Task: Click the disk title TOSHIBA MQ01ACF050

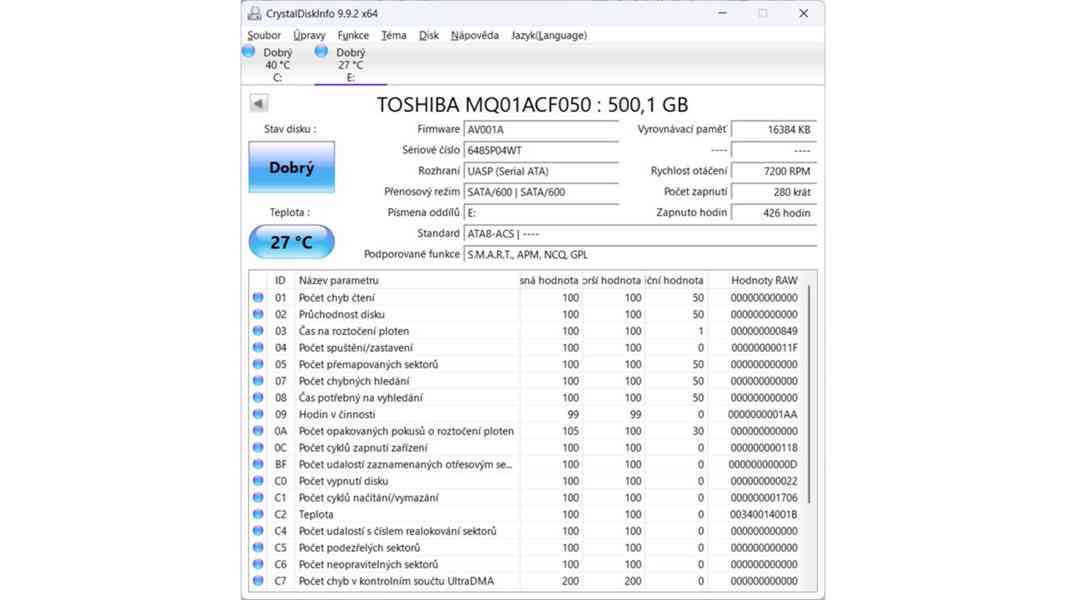Action: (x=532, y=105)
